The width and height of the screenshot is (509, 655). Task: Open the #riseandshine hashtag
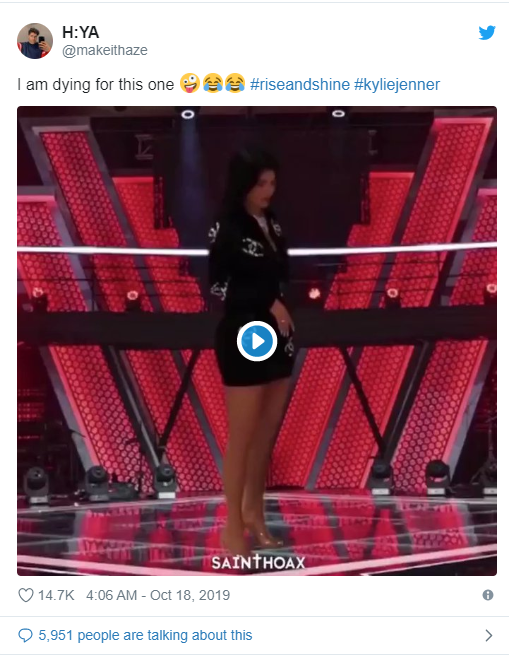pyautogui.click(x=300, y=84)
